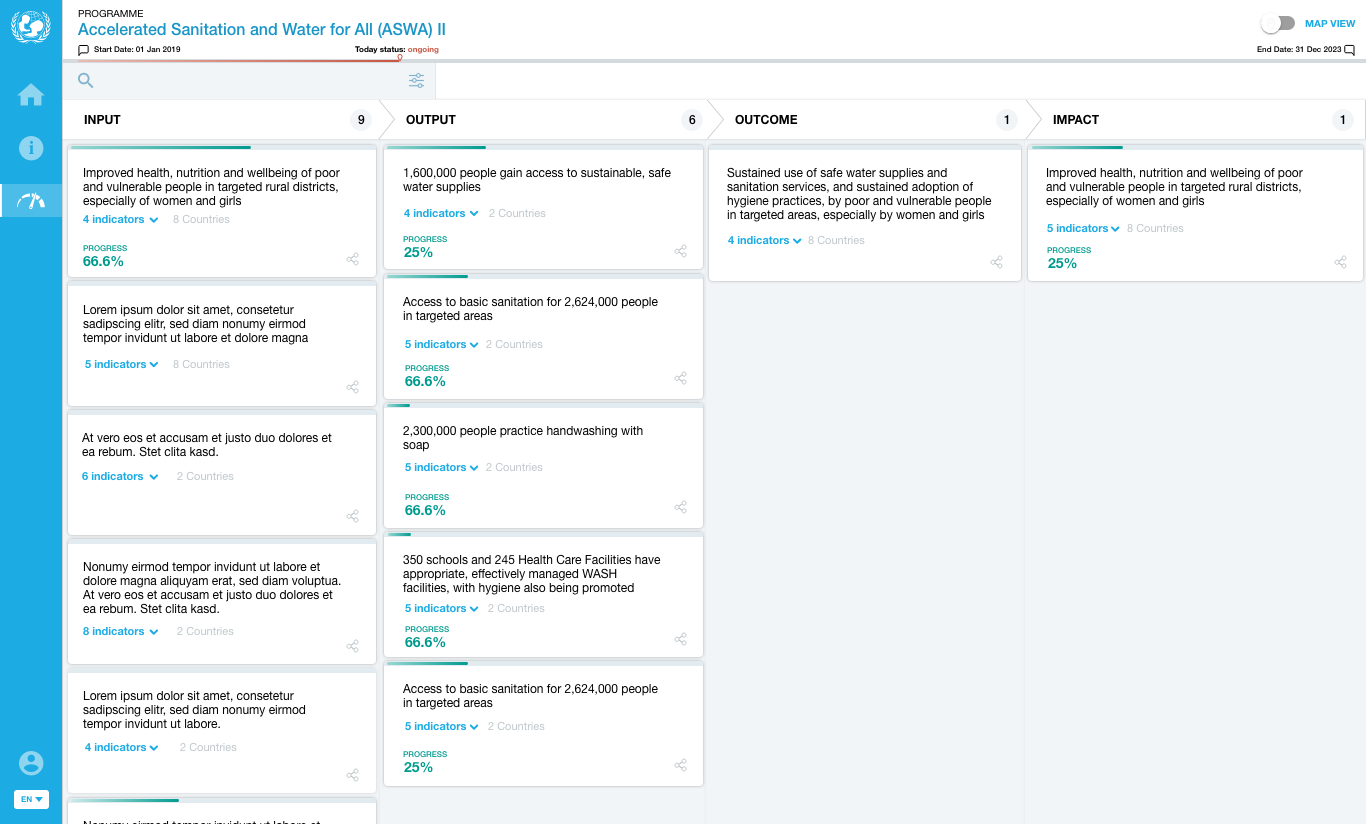Open the EN language dropdown
Image resolution: width=1366 pixels, height=824 pixels.
tap(32, 799)
